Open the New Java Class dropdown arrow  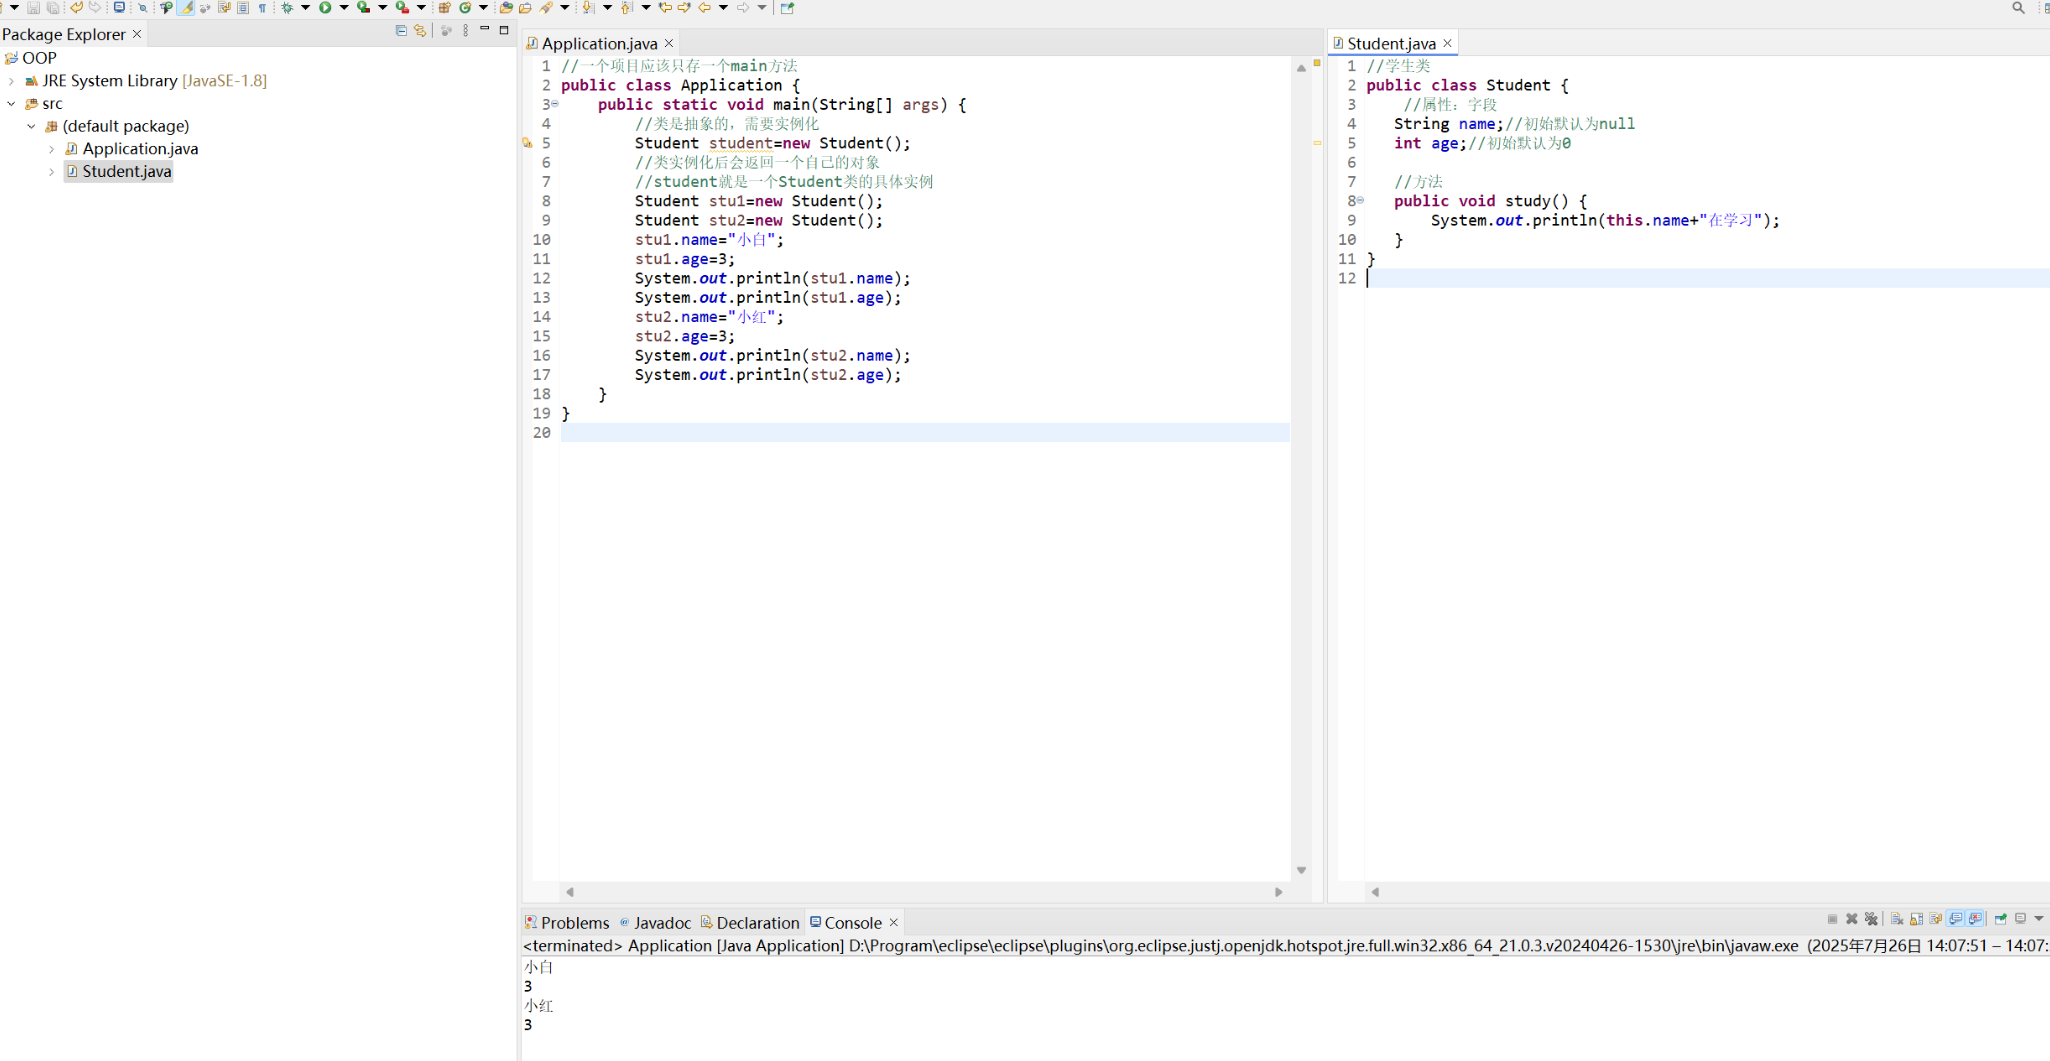tap(483, 7)
